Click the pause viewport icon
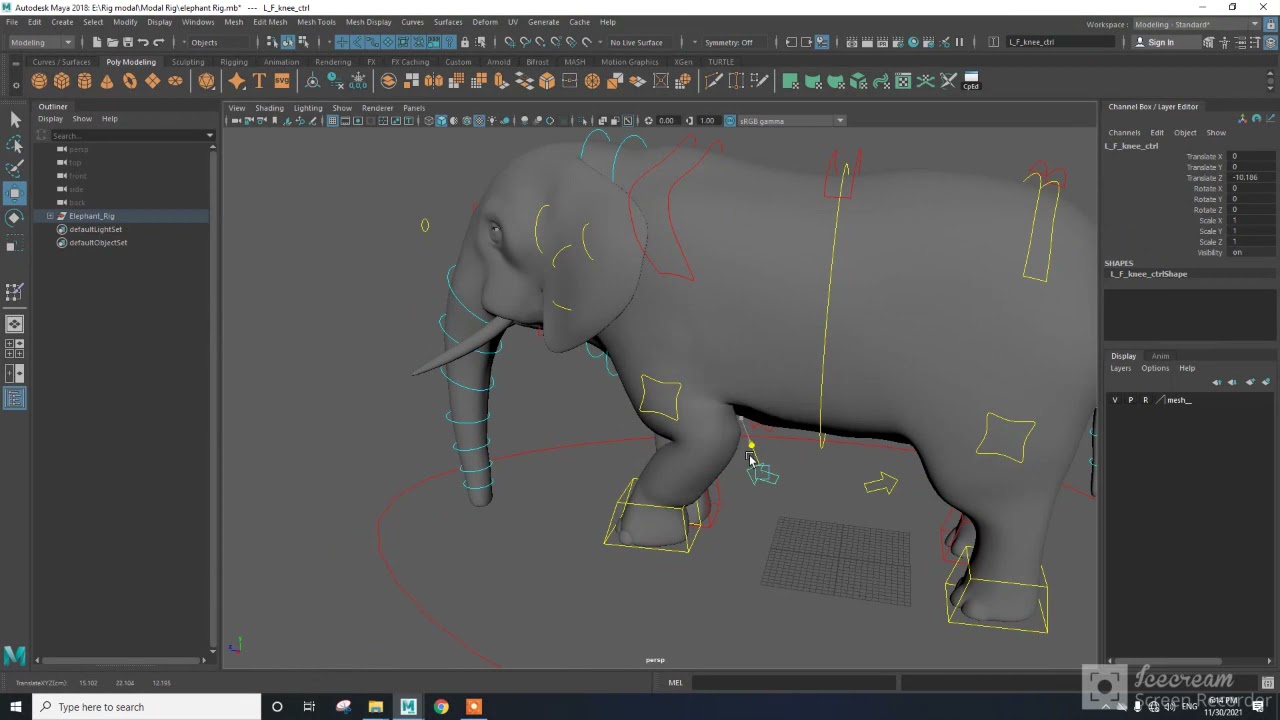The image size is (1280, 720). tap(959, 42)
